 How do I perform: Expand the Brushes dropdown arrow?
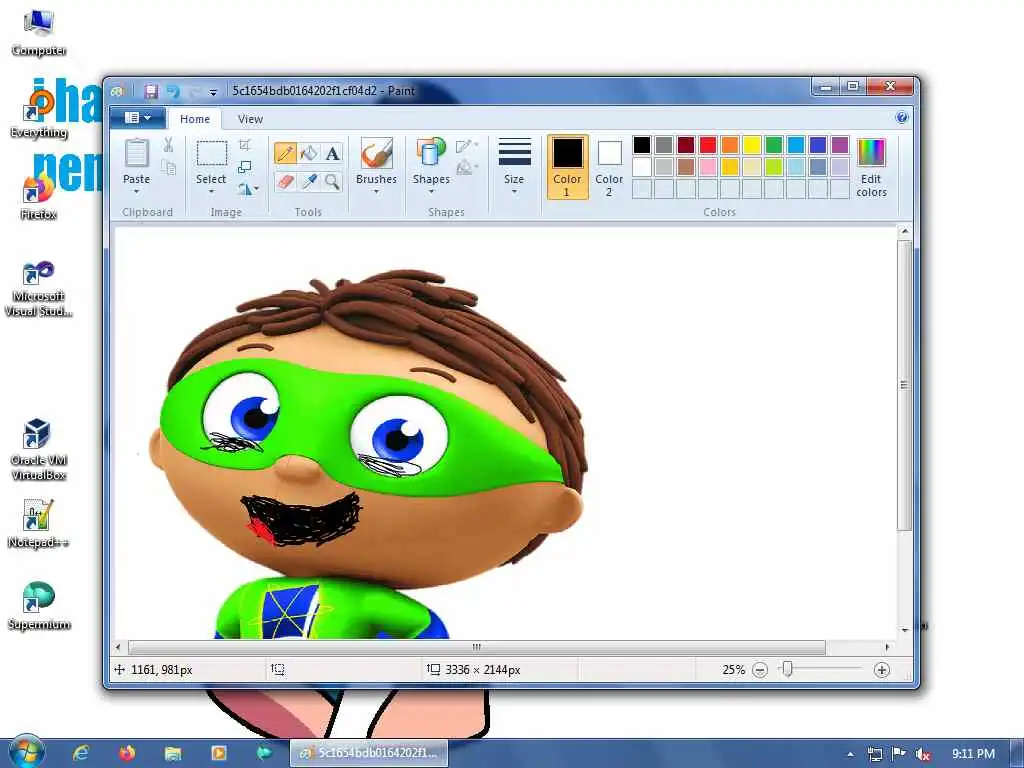[376, 191]
